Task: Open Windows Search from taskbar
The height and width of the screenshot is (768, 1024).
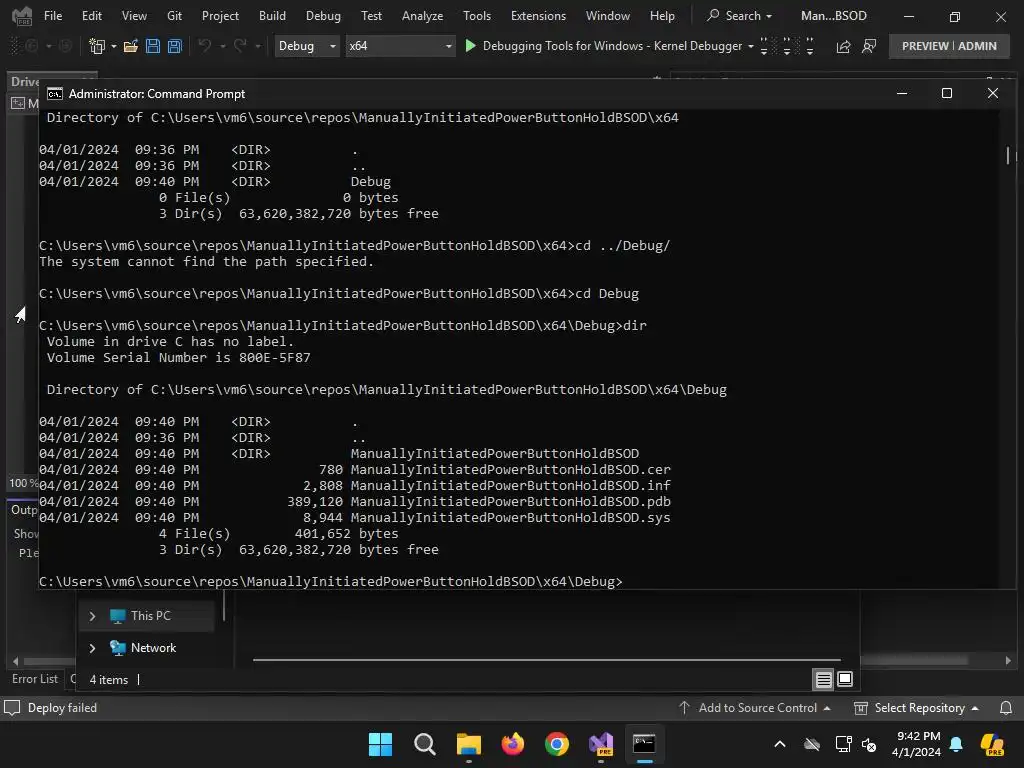Action: 424,744
